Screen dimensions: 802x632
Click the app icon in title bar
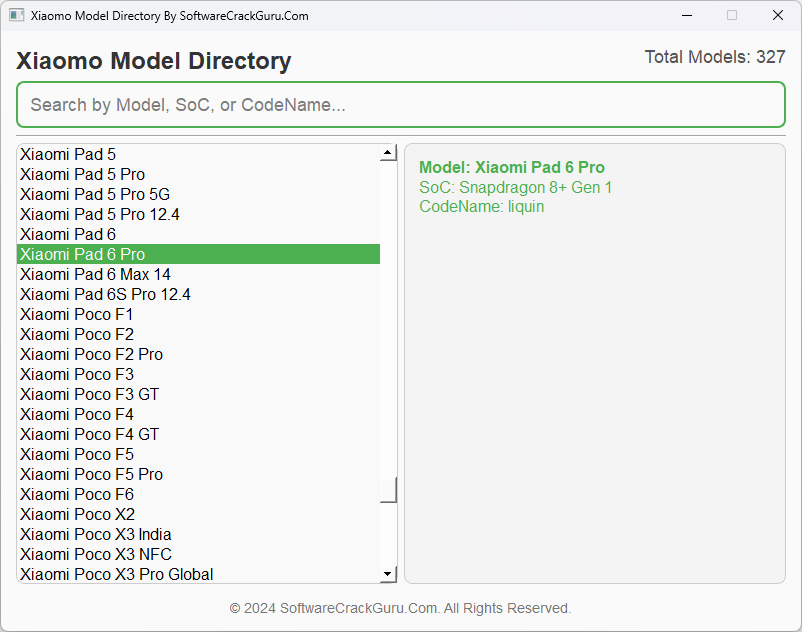17,16
